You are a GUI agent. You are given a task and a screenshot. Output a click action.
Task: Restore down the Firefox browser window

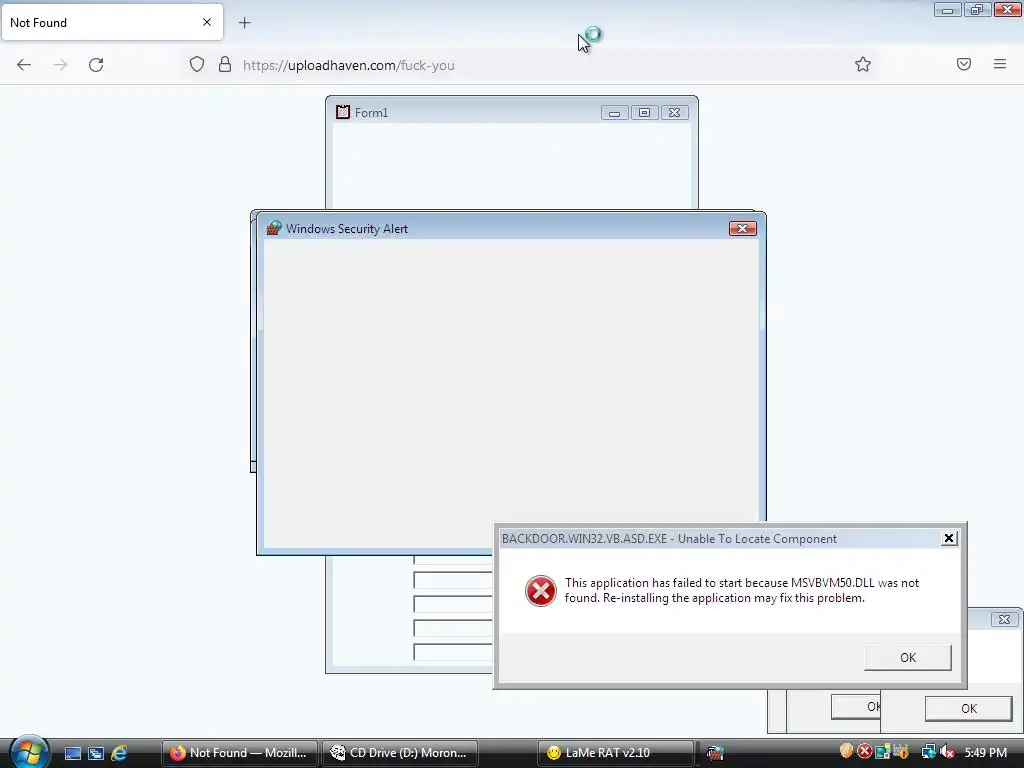977,10
